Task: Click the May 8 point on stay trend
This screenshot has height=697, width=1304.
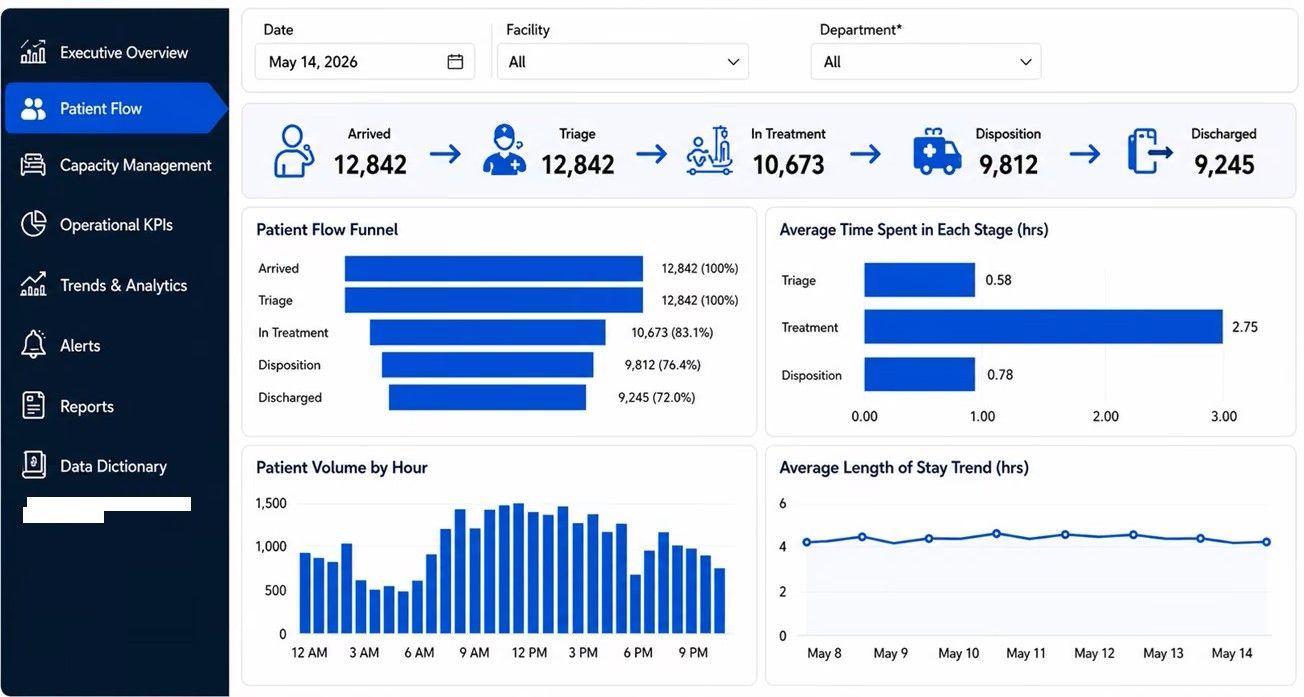Action: pyautogui.click(x=806, y=542)
